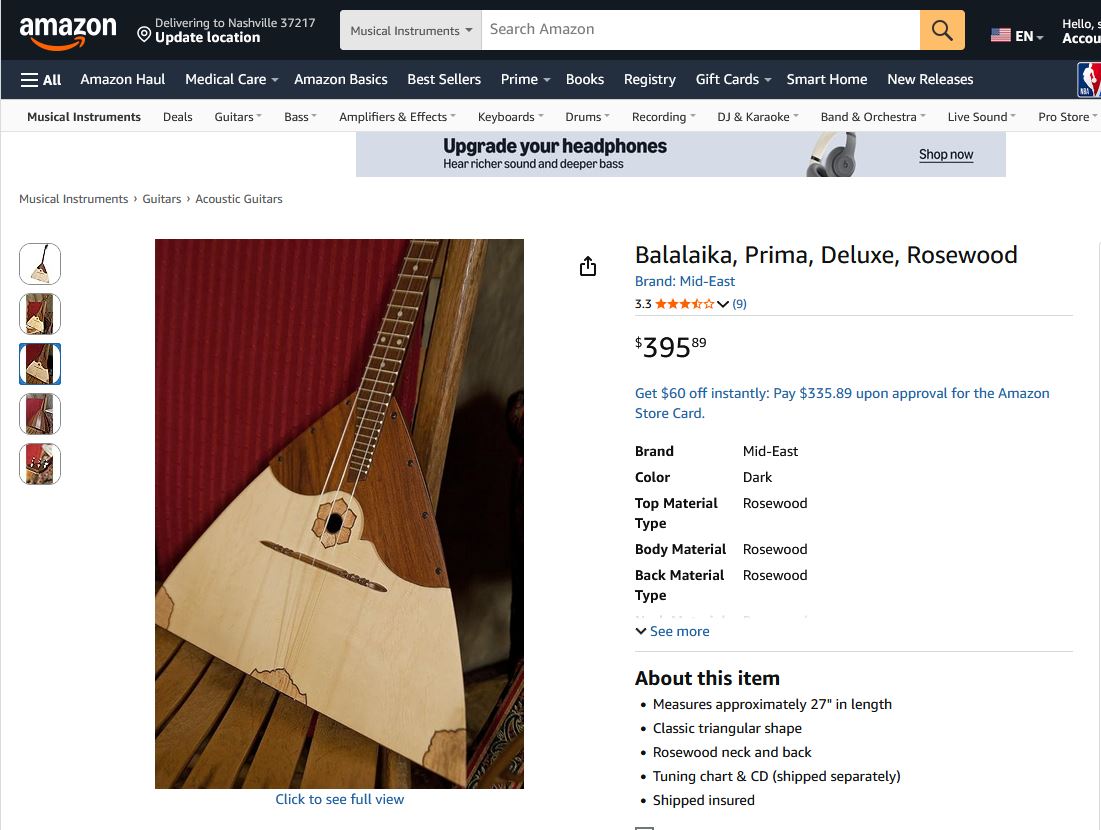
Task: Open the Best Sellers page
Action: click(444, 80)
